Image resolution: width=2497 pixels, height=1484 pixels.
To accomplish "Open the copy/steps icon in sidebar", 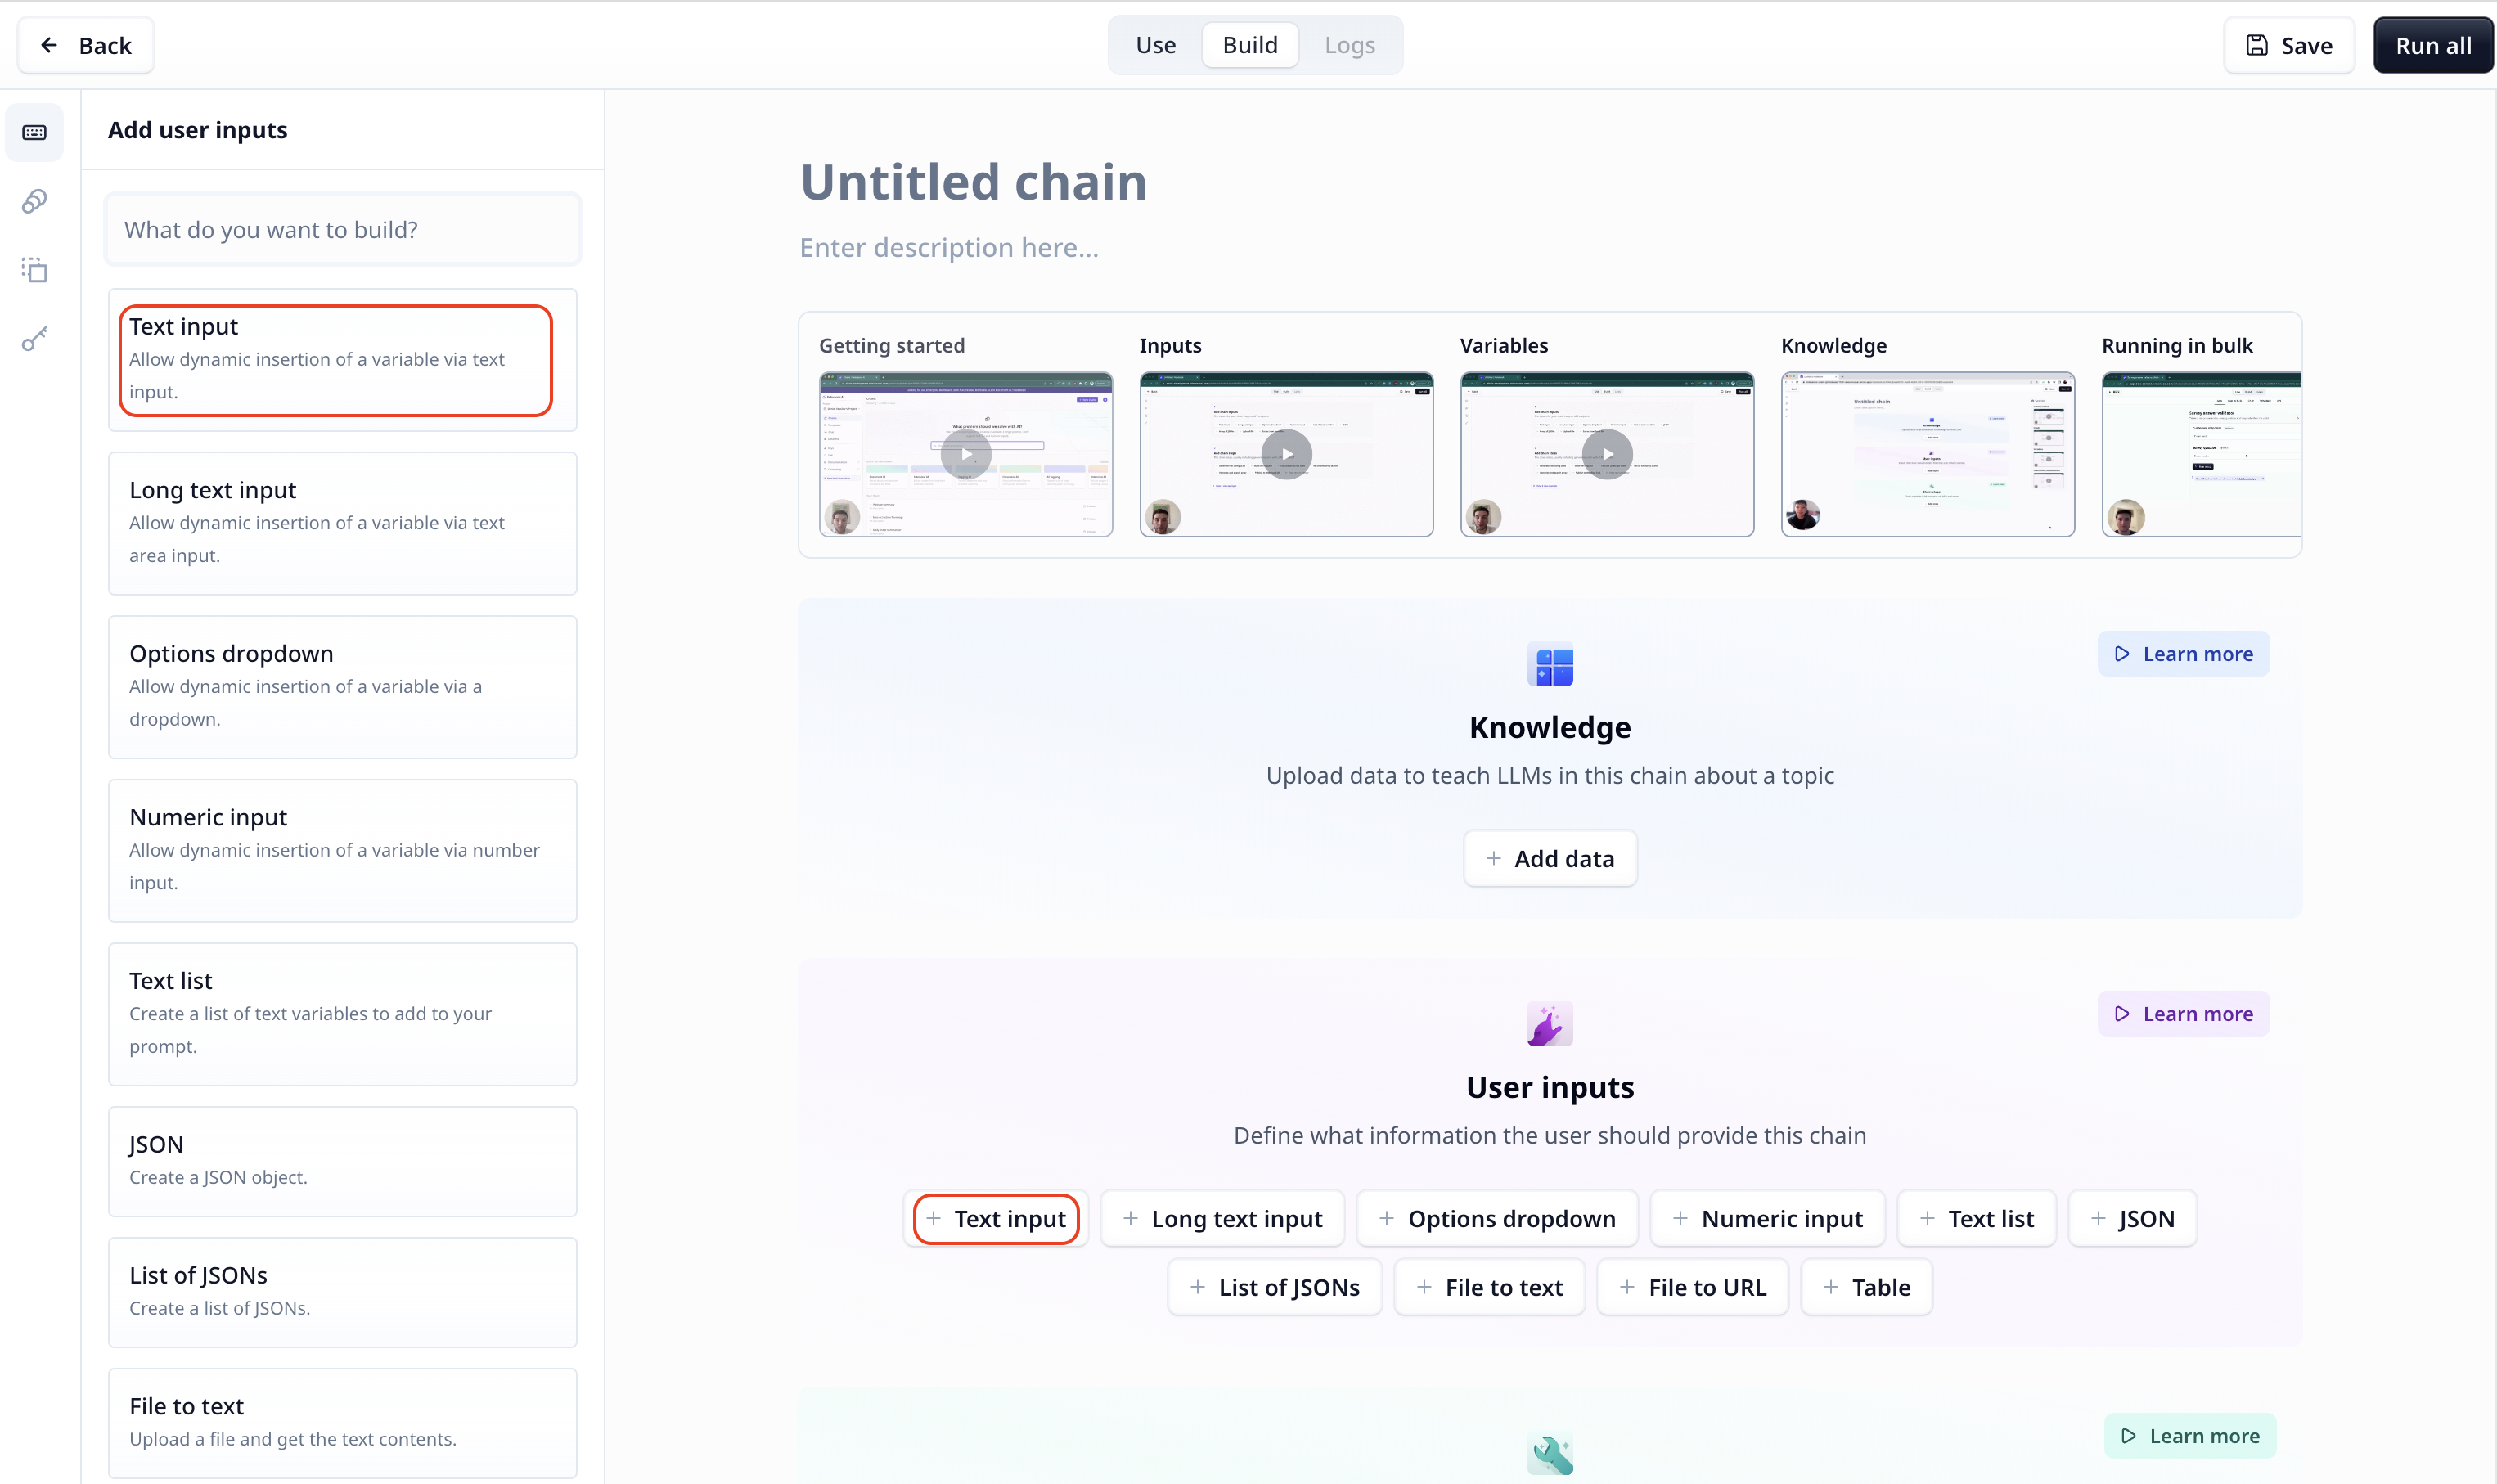I will click(34, 270).
